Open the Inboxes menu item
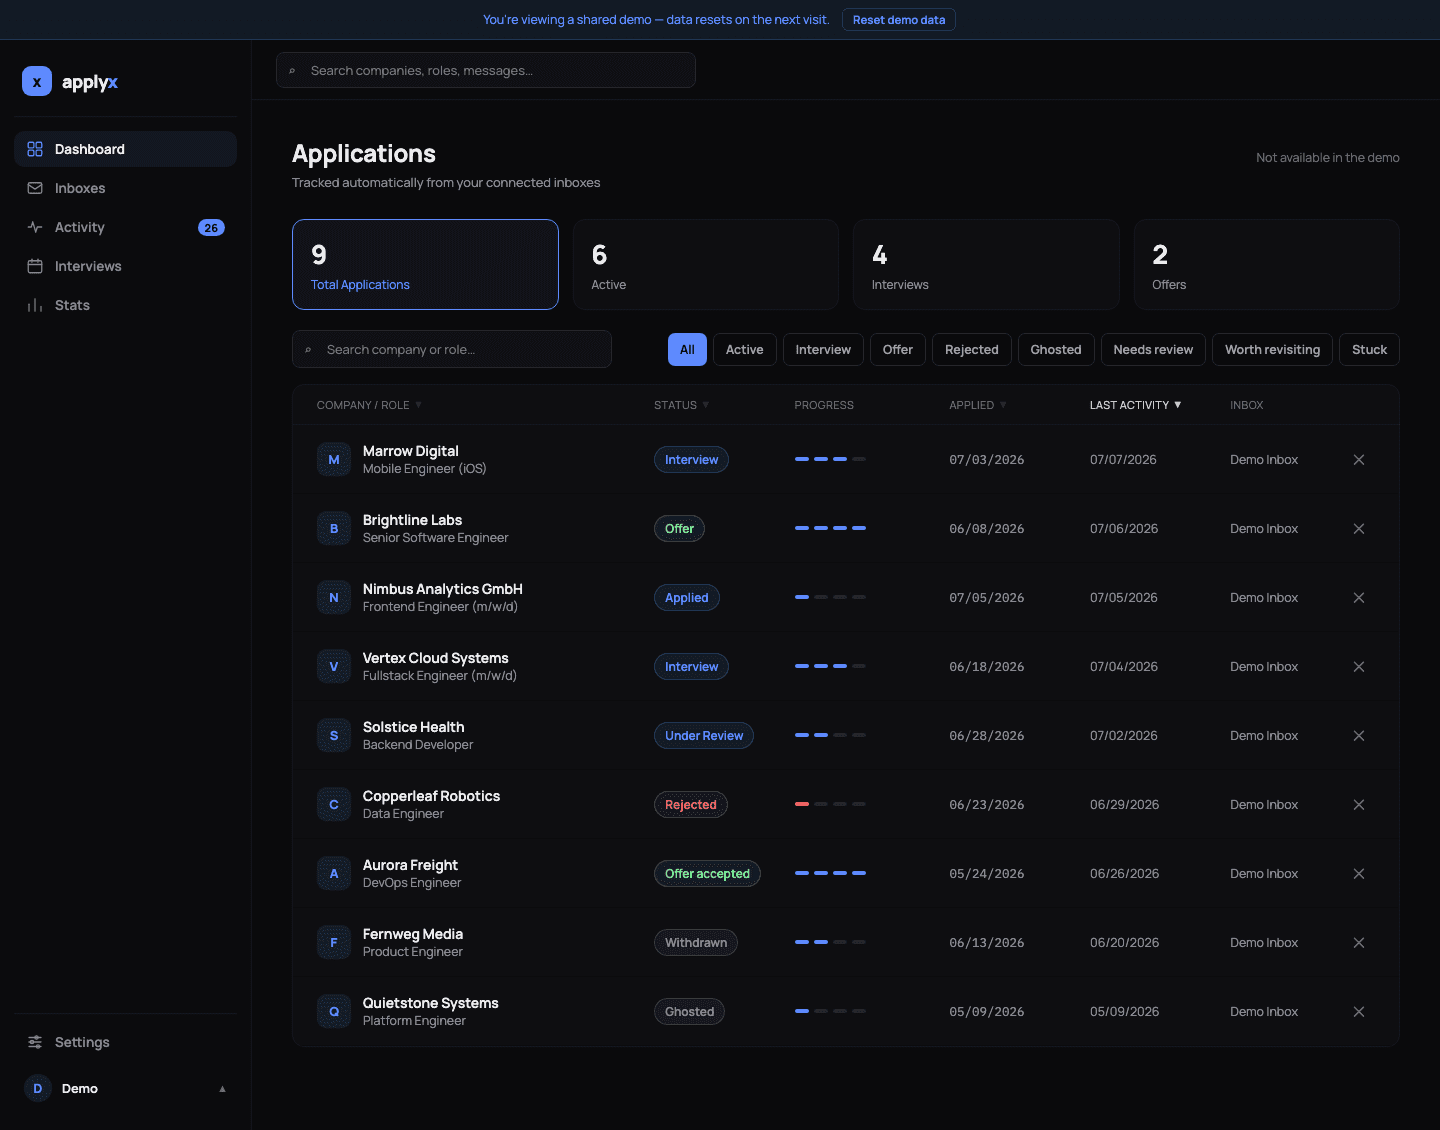Viewport: 1440px width, 1130px height. click(x=125, y=188)
